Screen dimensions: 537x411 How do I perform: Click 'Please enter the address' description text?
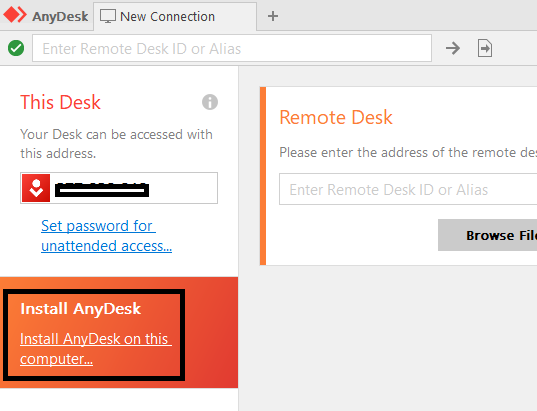tap(408, 152)
